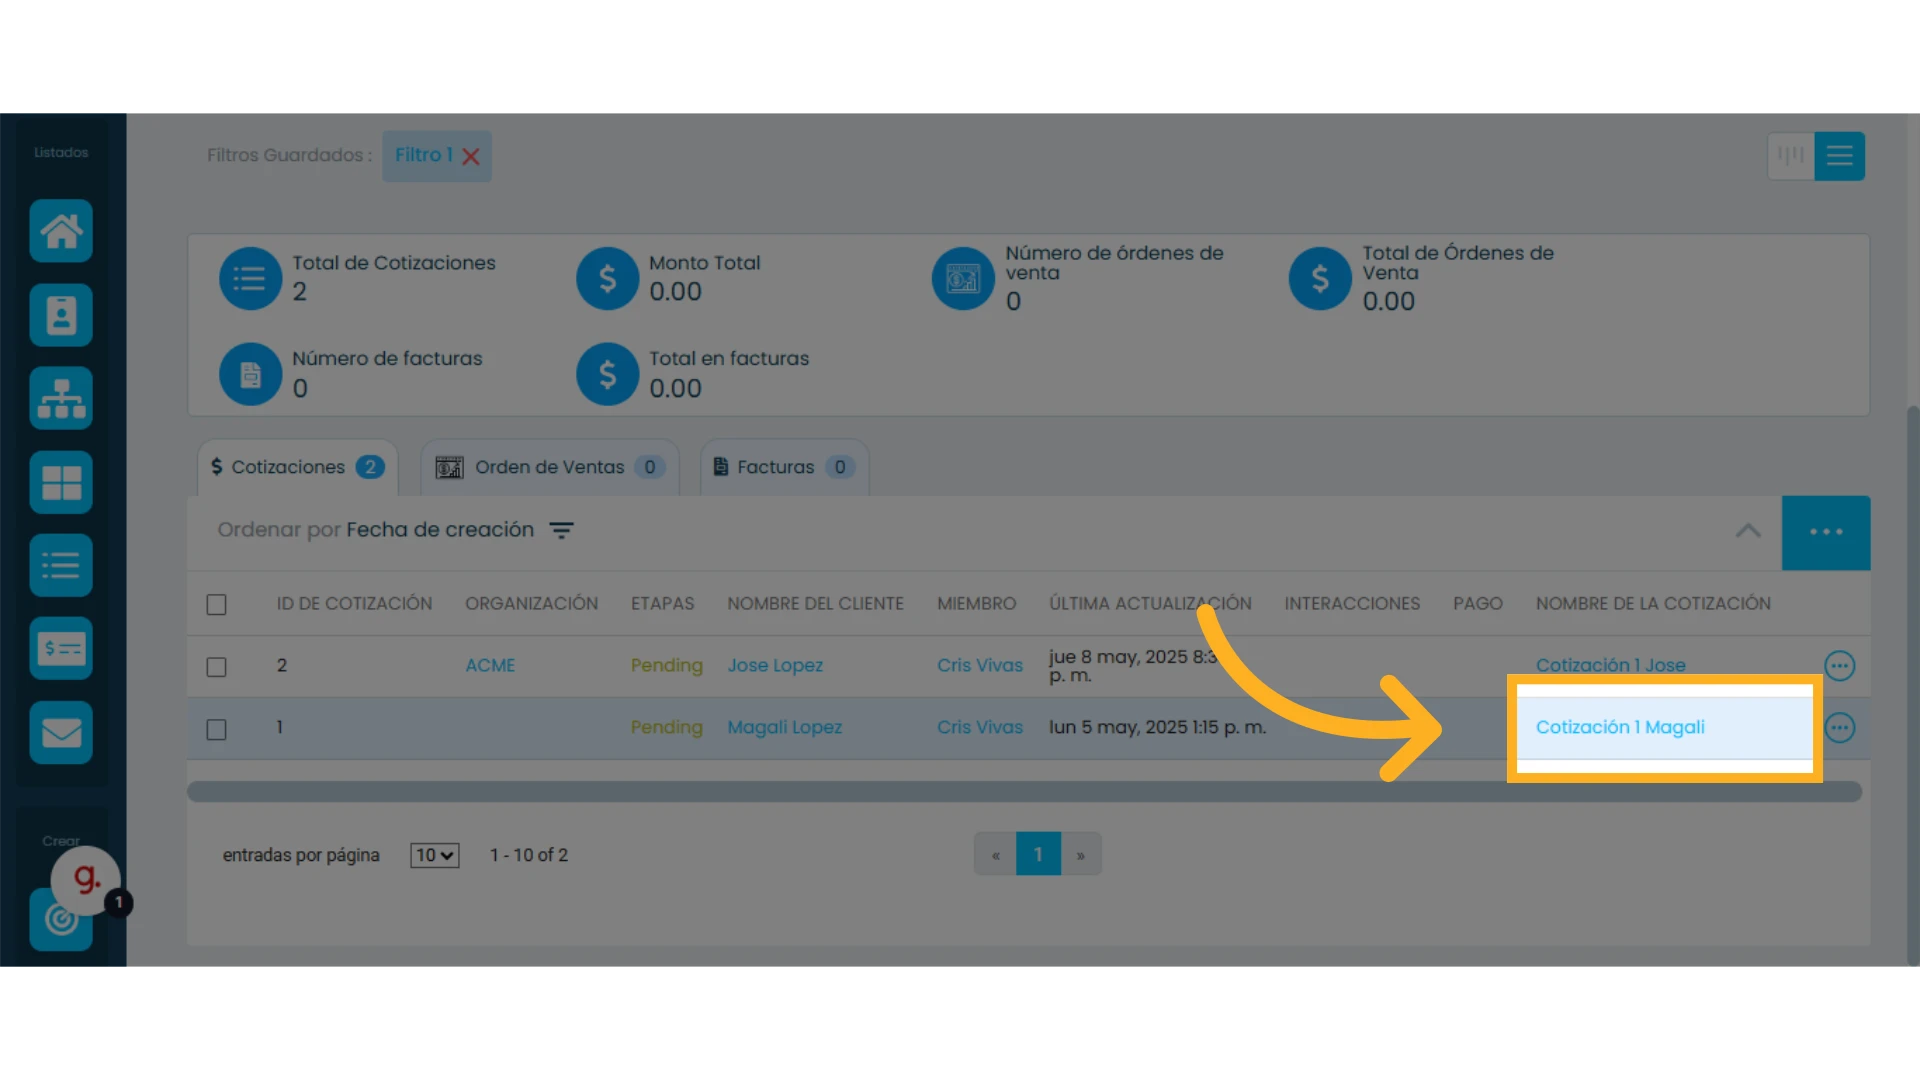Open the list sidebar icon

(x=61, y=565)
